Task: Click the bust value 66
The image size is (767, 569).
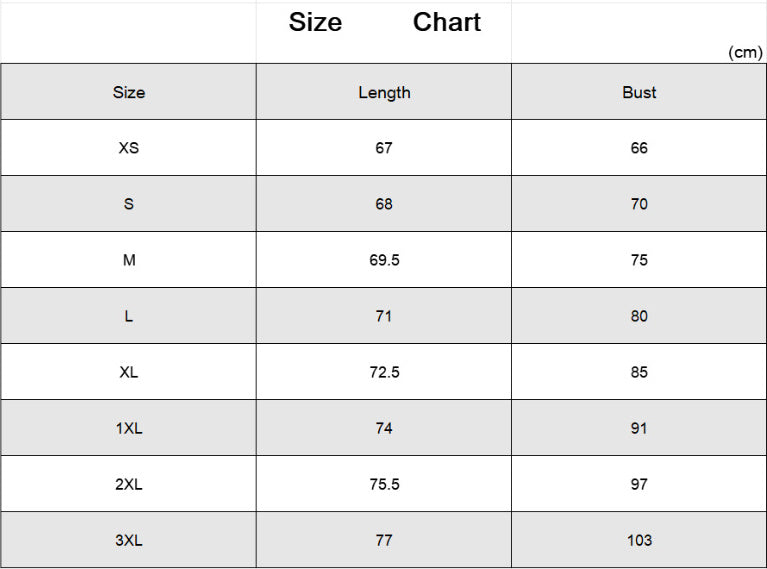Action: [x=639, y=148]
